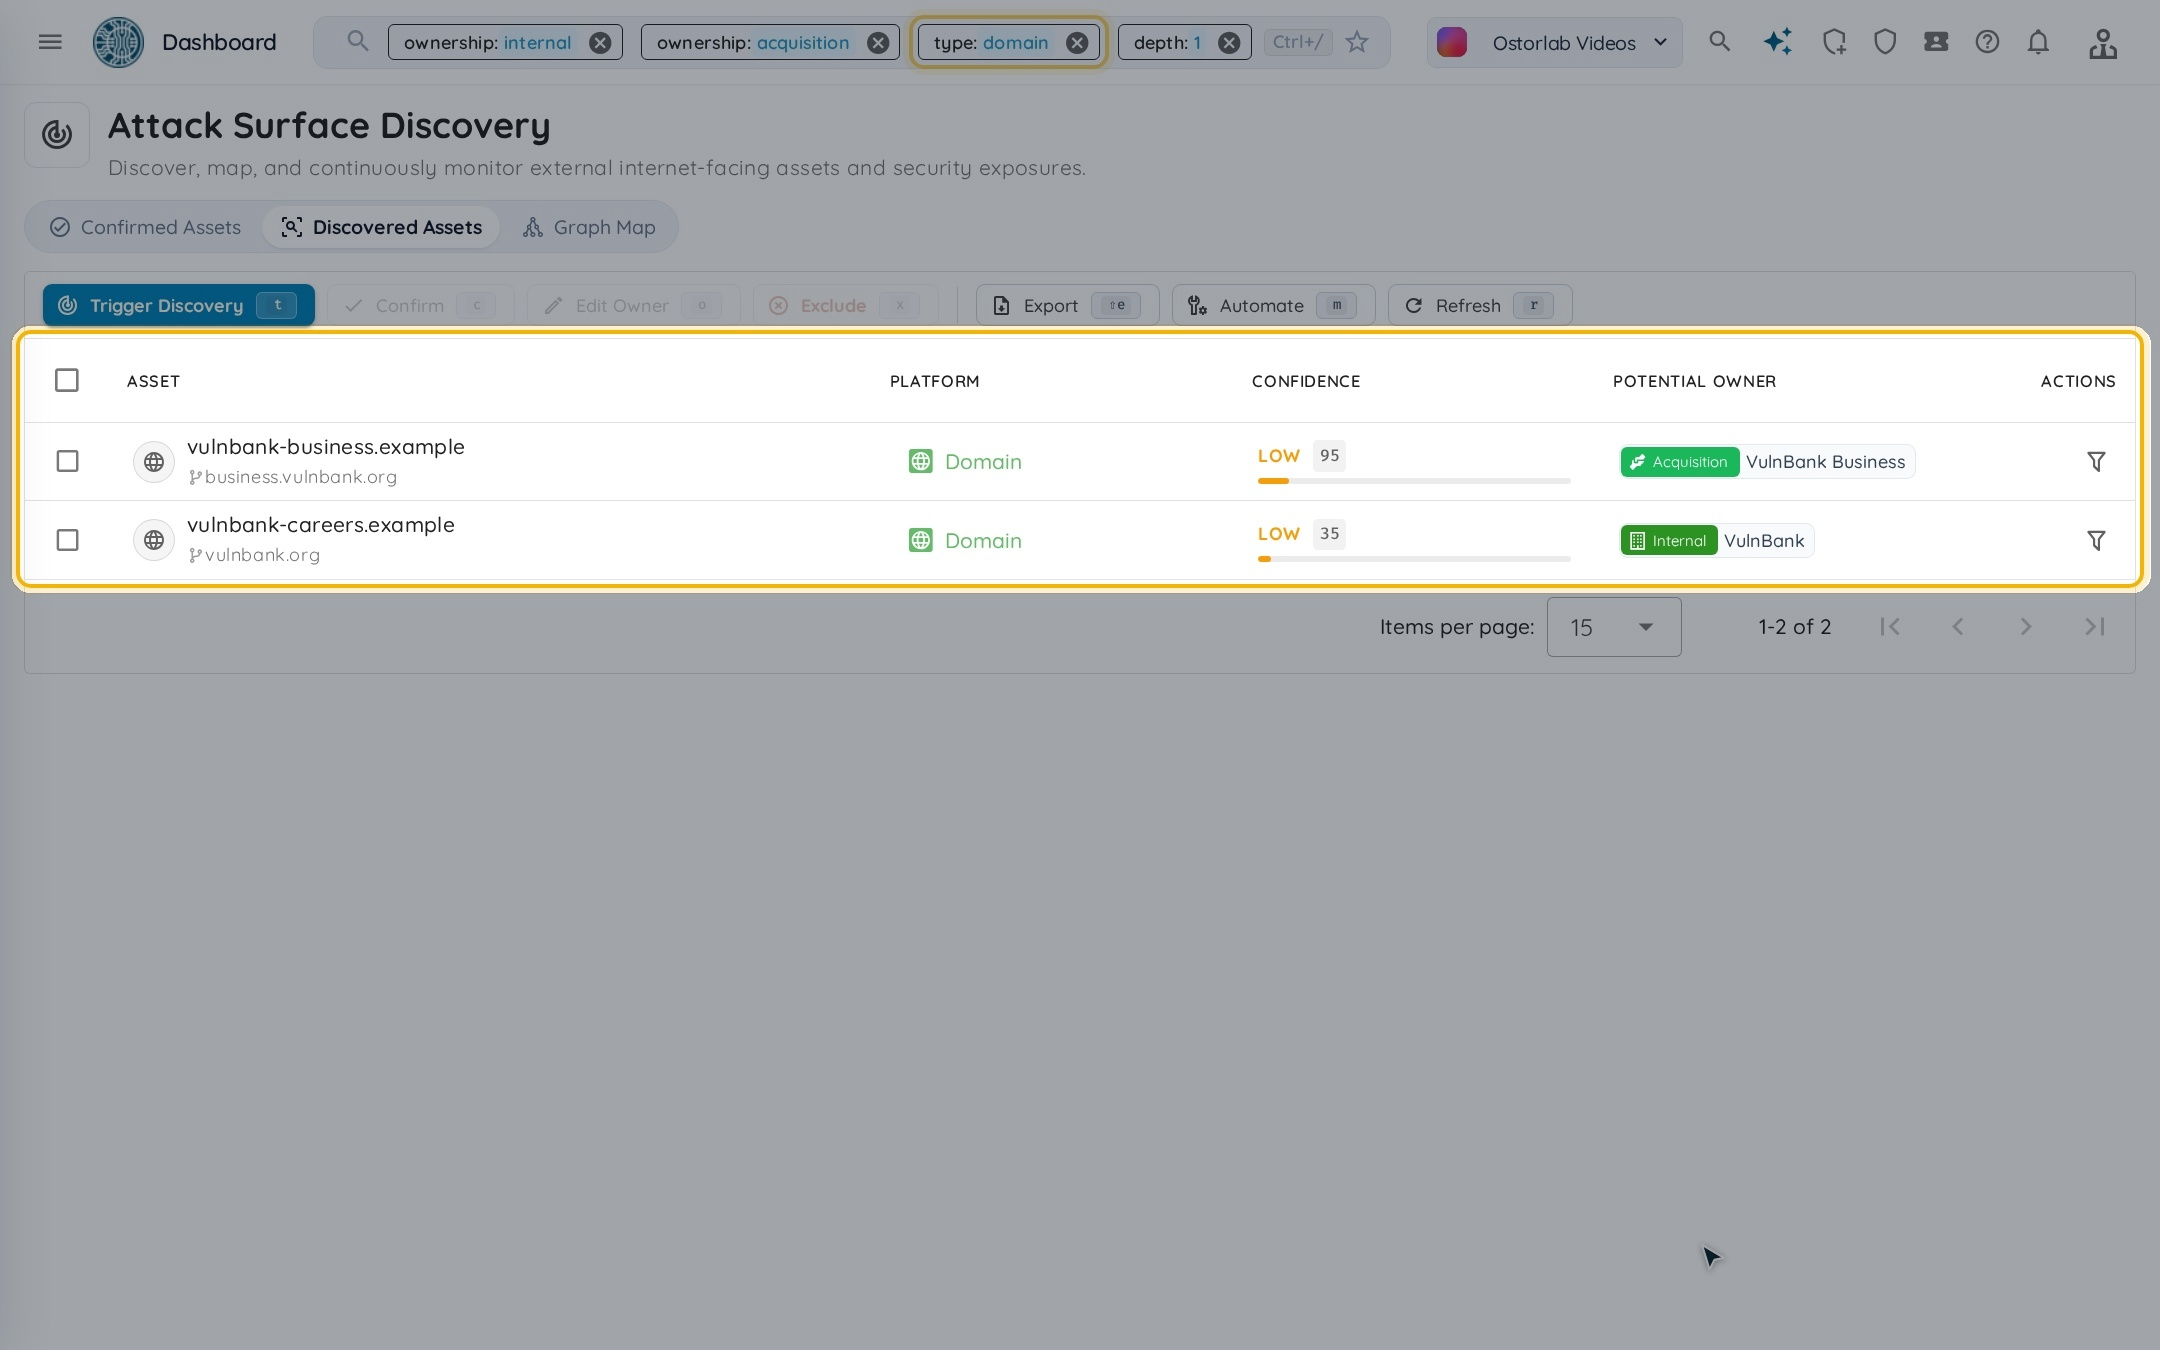Remove the ownership: acquisition filter chip
Viewport: 2160px width, 1350px height.
pyautogui.click(x=878, y=42)
